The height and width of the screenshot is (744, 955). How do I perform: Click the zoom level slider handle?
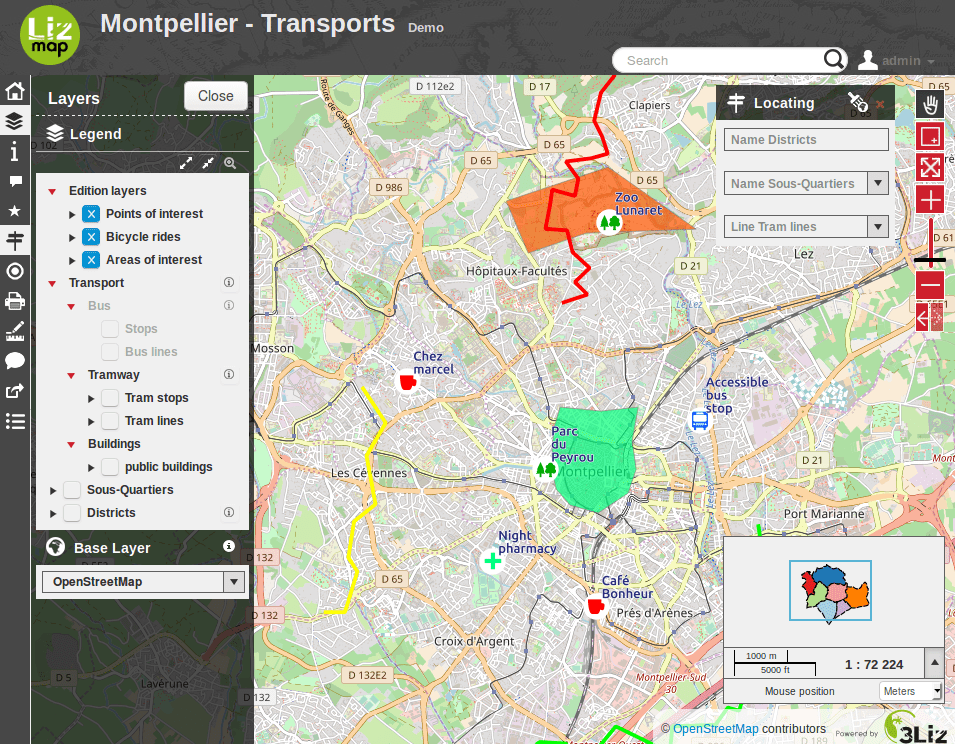coord(930,260)
